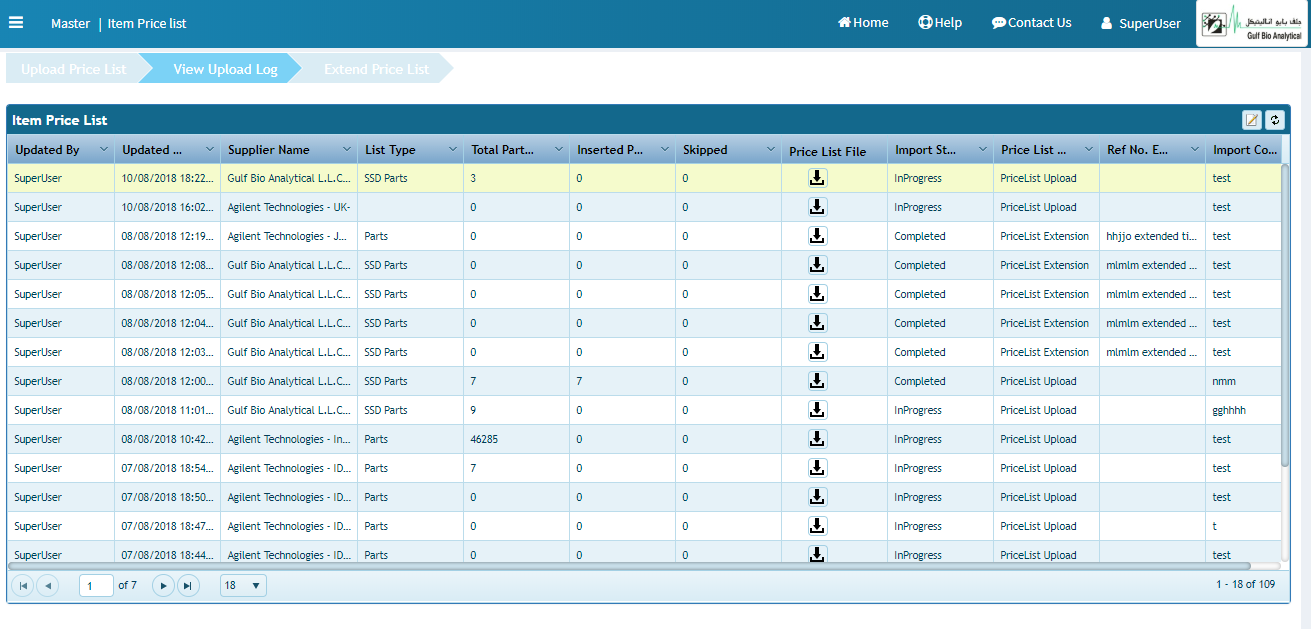Viewport: 1311px width, 629px height.
Task: Select 'Agilent Technologies - In...' supplier cell
Action: [x=289, y=439]
